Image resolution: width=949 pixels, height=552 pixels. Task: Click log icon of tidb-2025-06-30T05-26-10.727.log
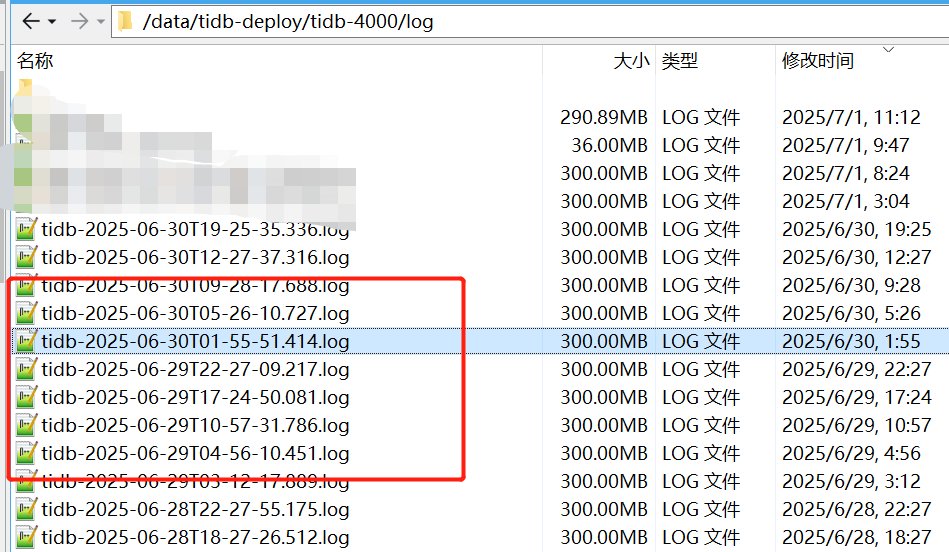pos(26,314)
